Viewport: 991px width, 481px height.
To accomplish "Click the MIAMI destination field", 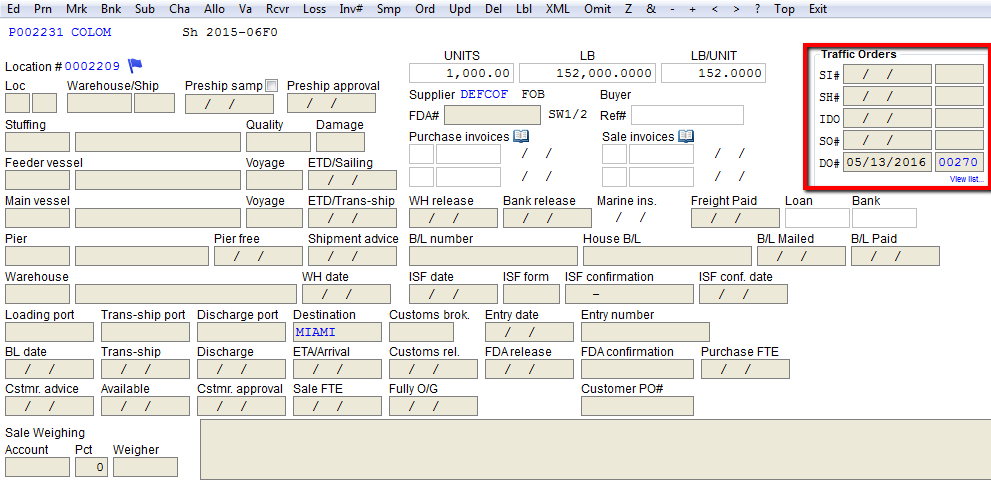I will pyautogui.click(x=337, y=332).
